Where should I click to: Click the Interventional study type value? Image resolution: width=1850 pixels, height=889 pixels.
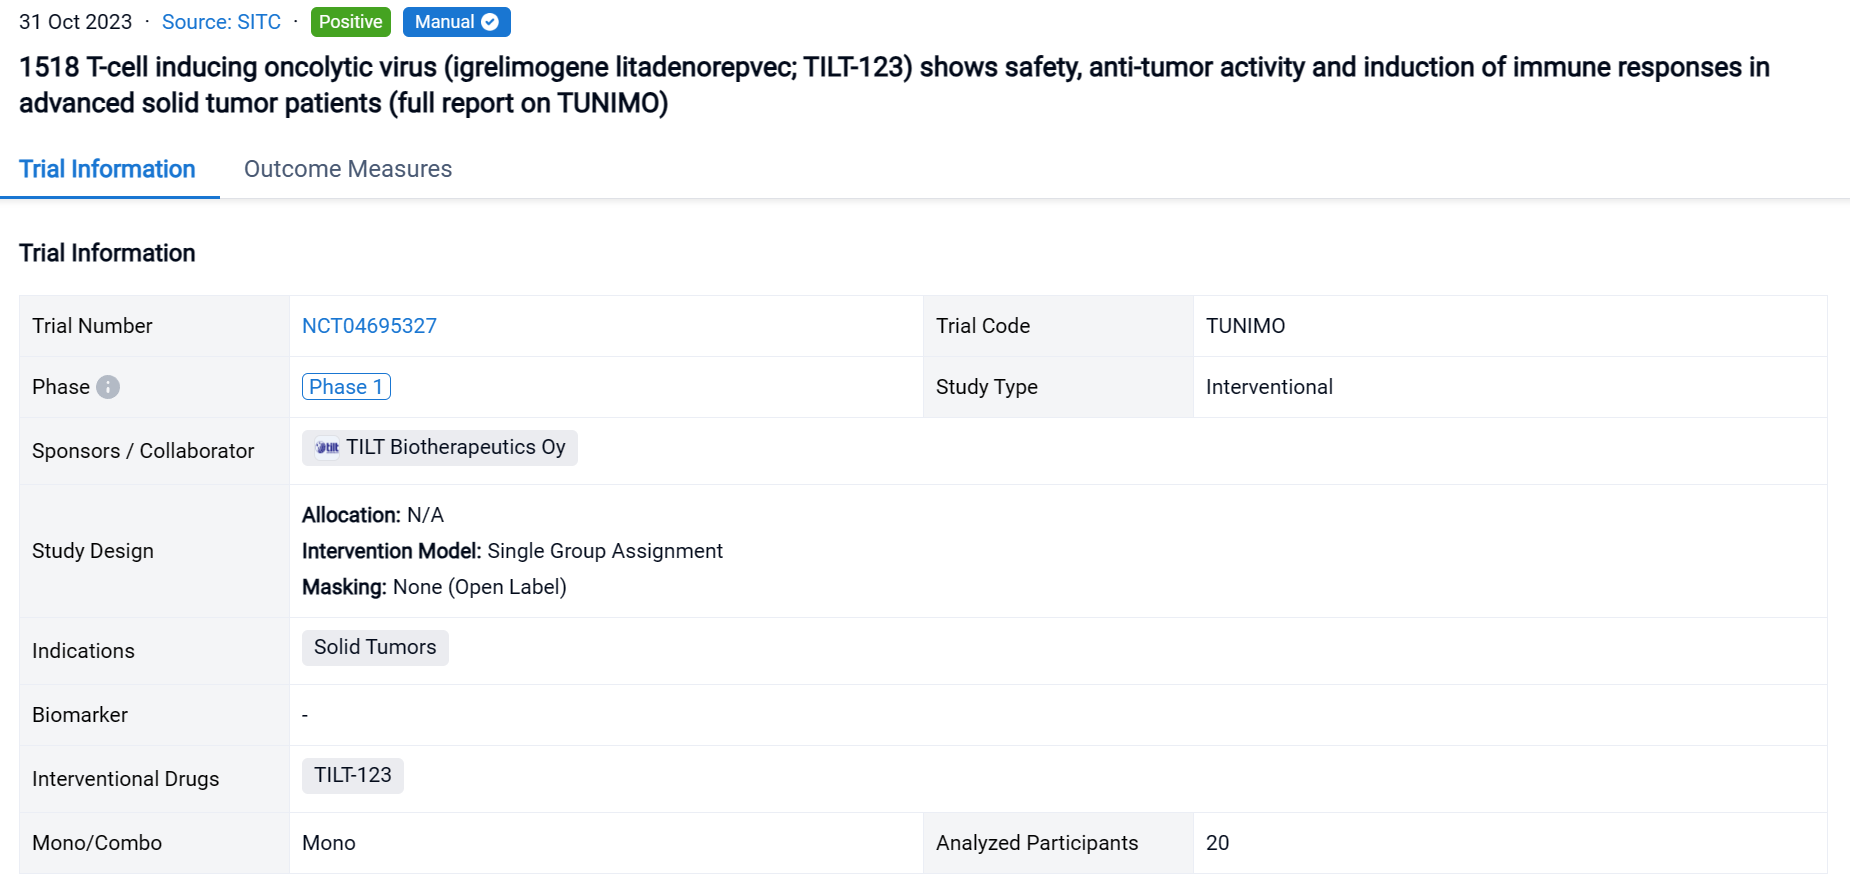1268,387
